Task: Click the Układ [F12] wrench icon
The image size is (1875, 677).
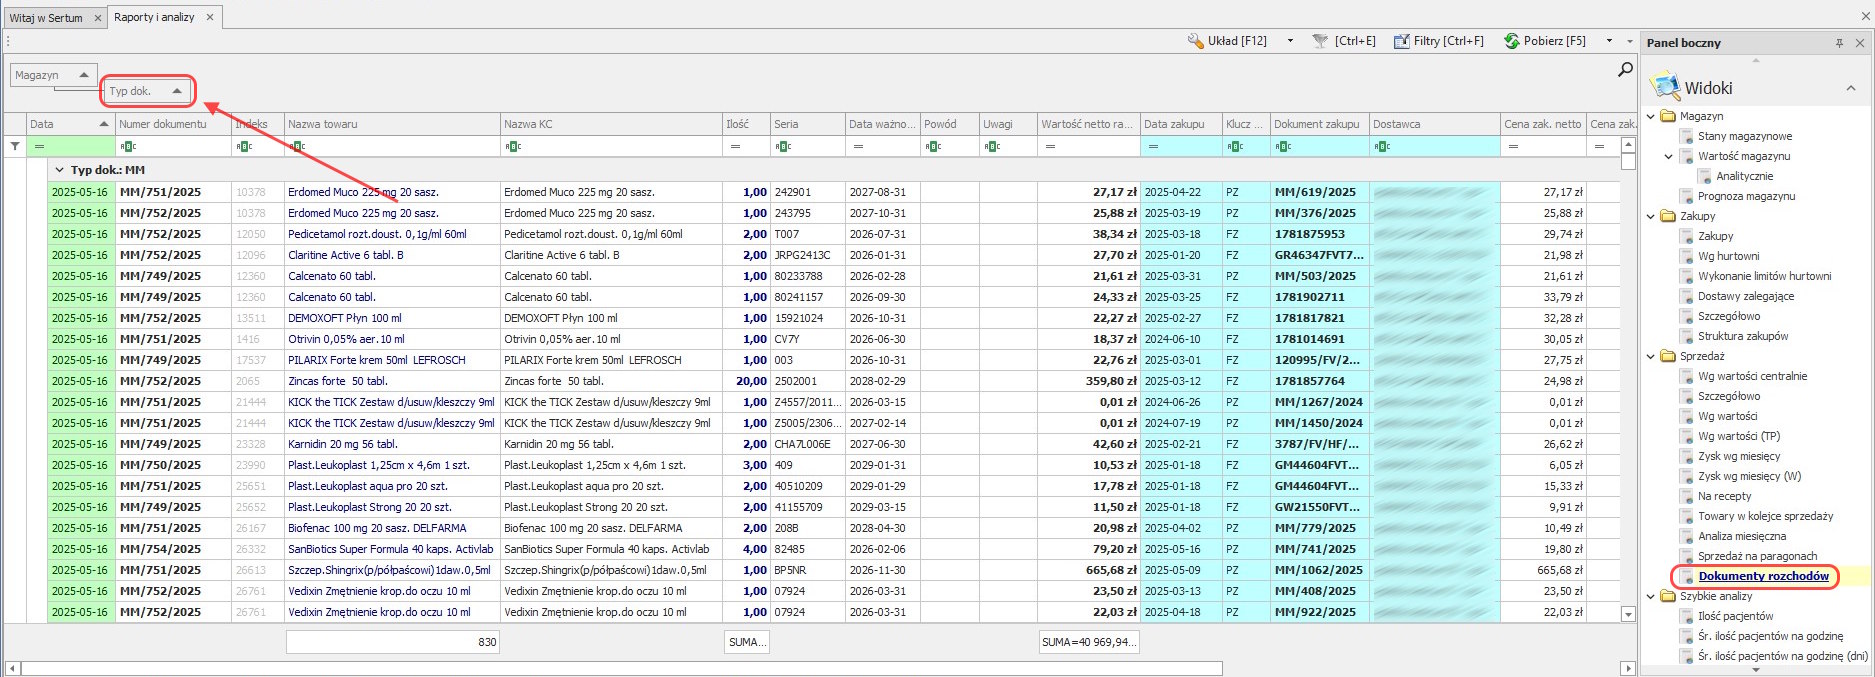Action: [1195, 41]
